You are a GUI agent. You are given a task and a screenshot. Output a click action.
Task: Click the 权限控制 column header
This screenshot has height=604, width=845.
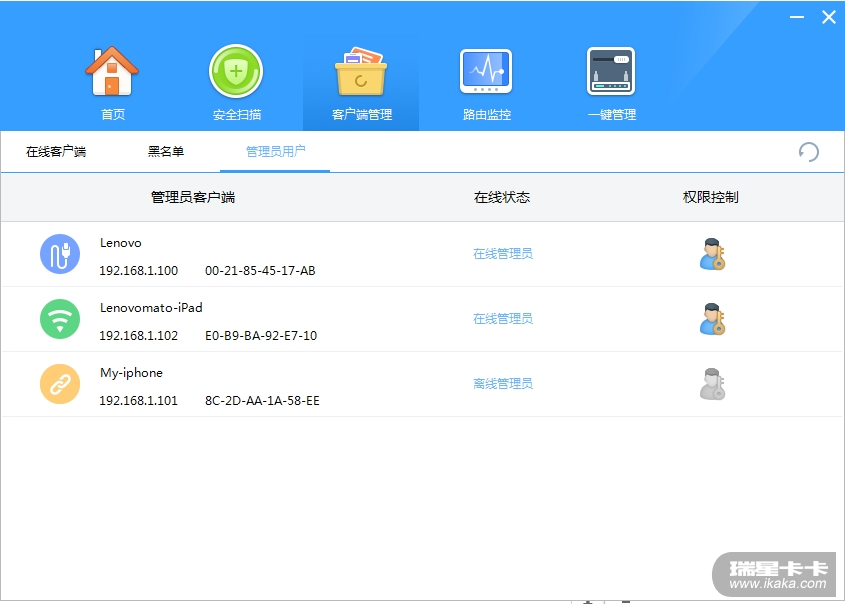click(x=710, y=197)
